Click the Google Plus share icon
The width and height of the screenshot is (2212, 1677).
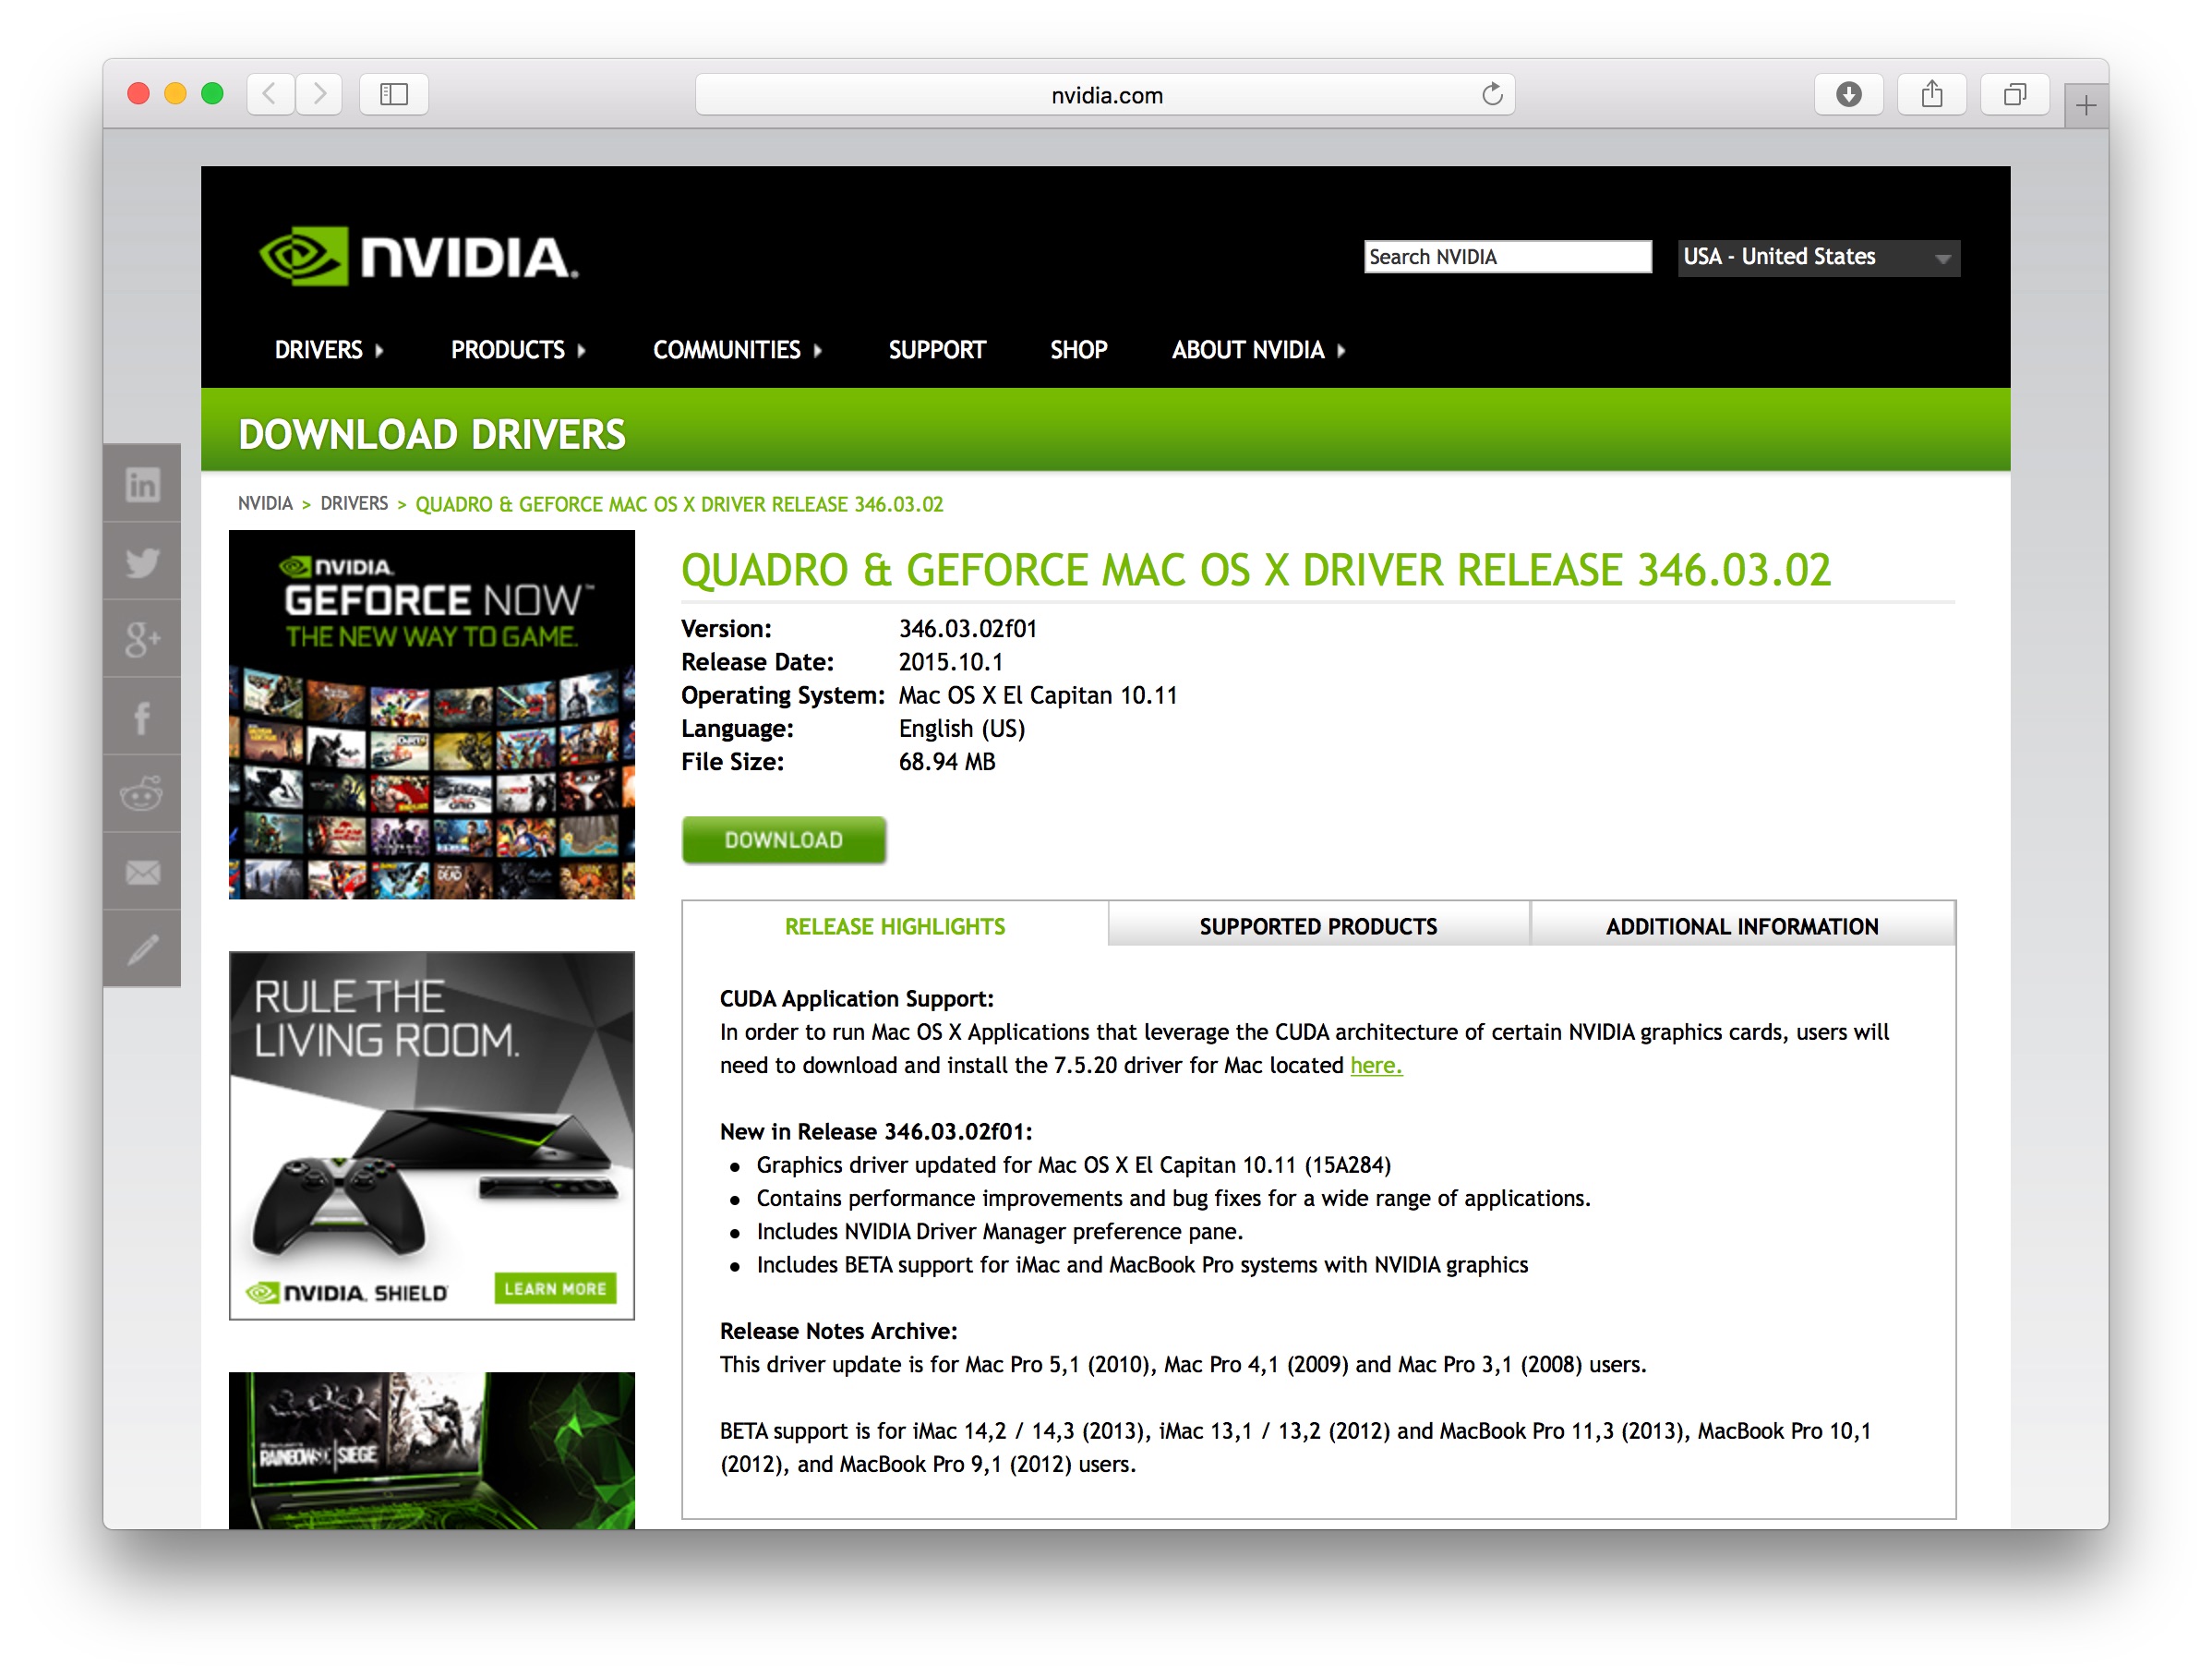pyautogui.click(x=142, y=639)
